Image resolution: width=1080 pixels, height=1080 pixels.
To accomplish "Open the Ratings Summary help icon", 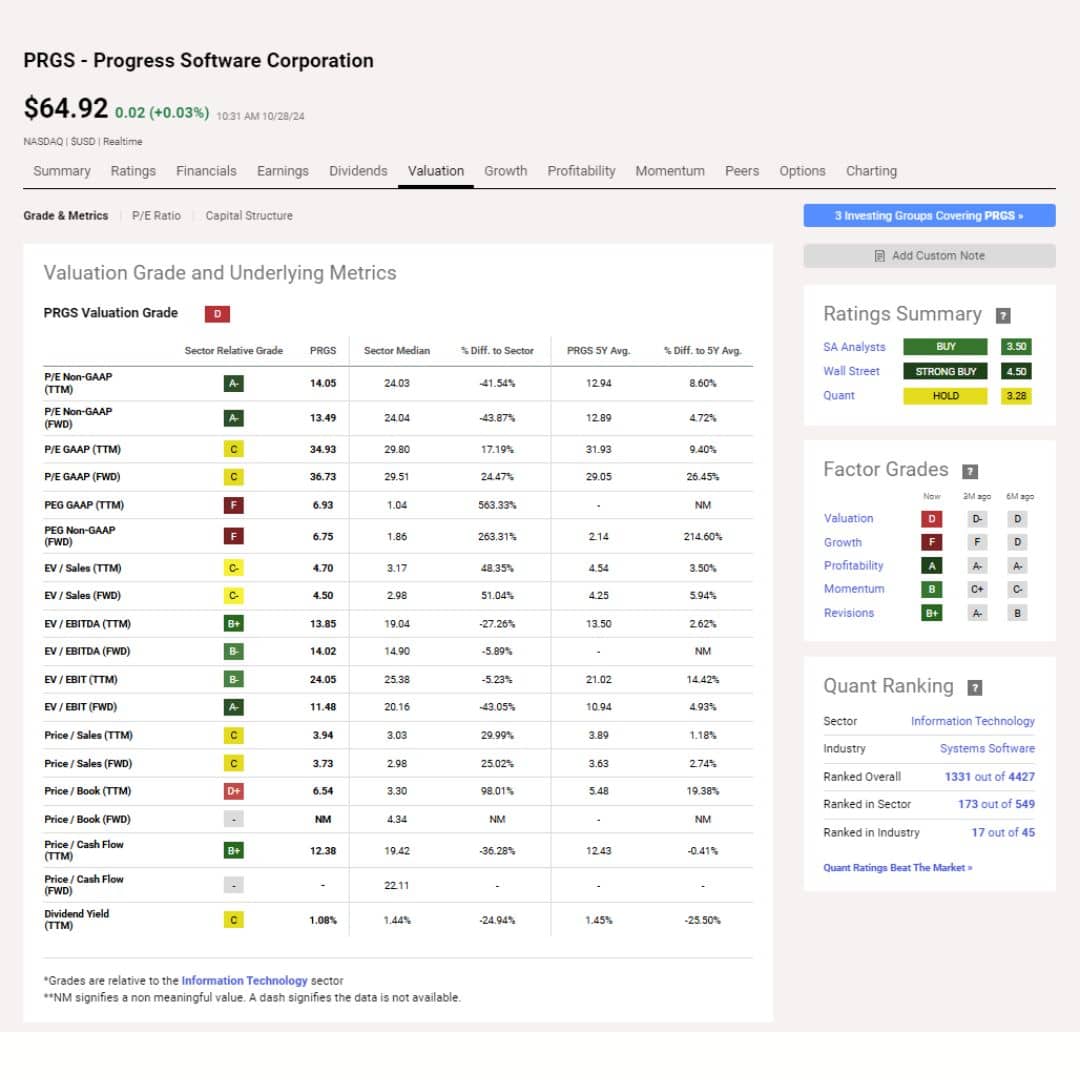I will tap(1003, 315).
